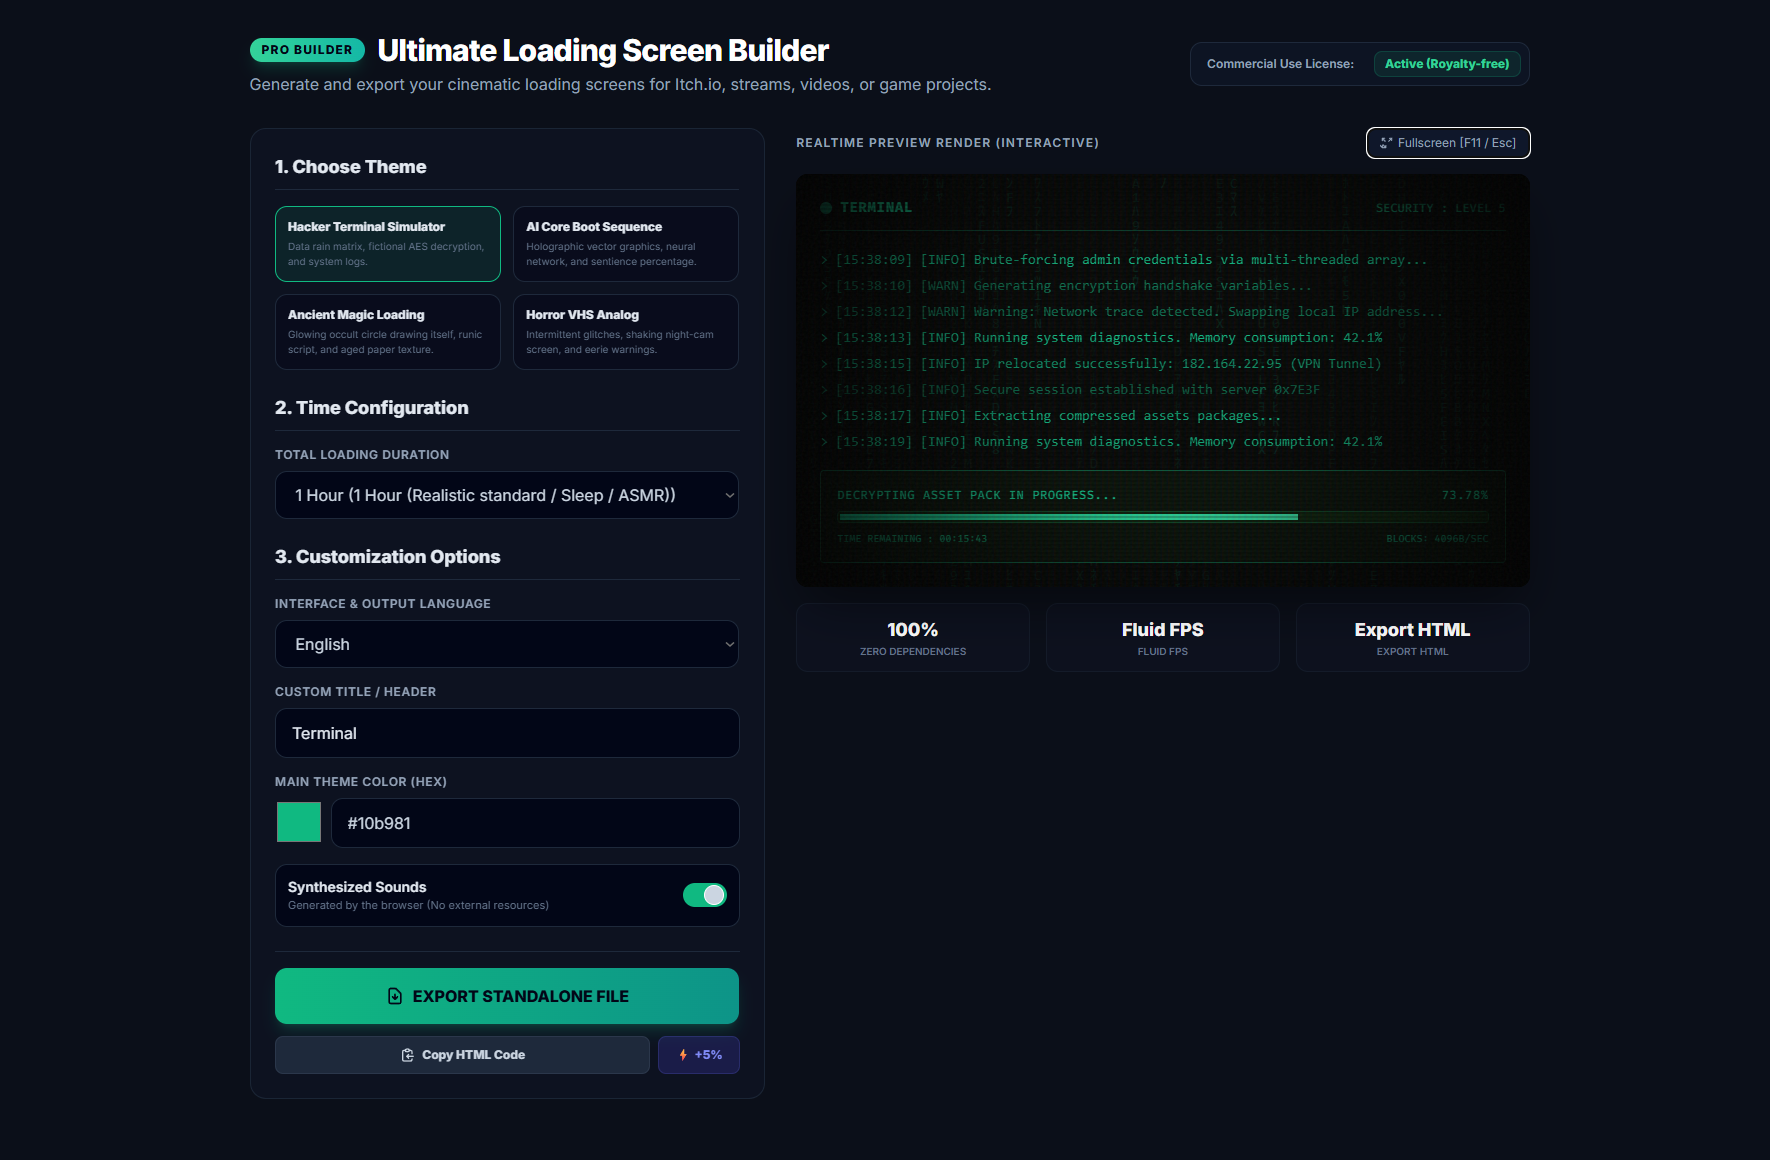Click the Brute-forcing admin credentials log line

(1124, 260)
